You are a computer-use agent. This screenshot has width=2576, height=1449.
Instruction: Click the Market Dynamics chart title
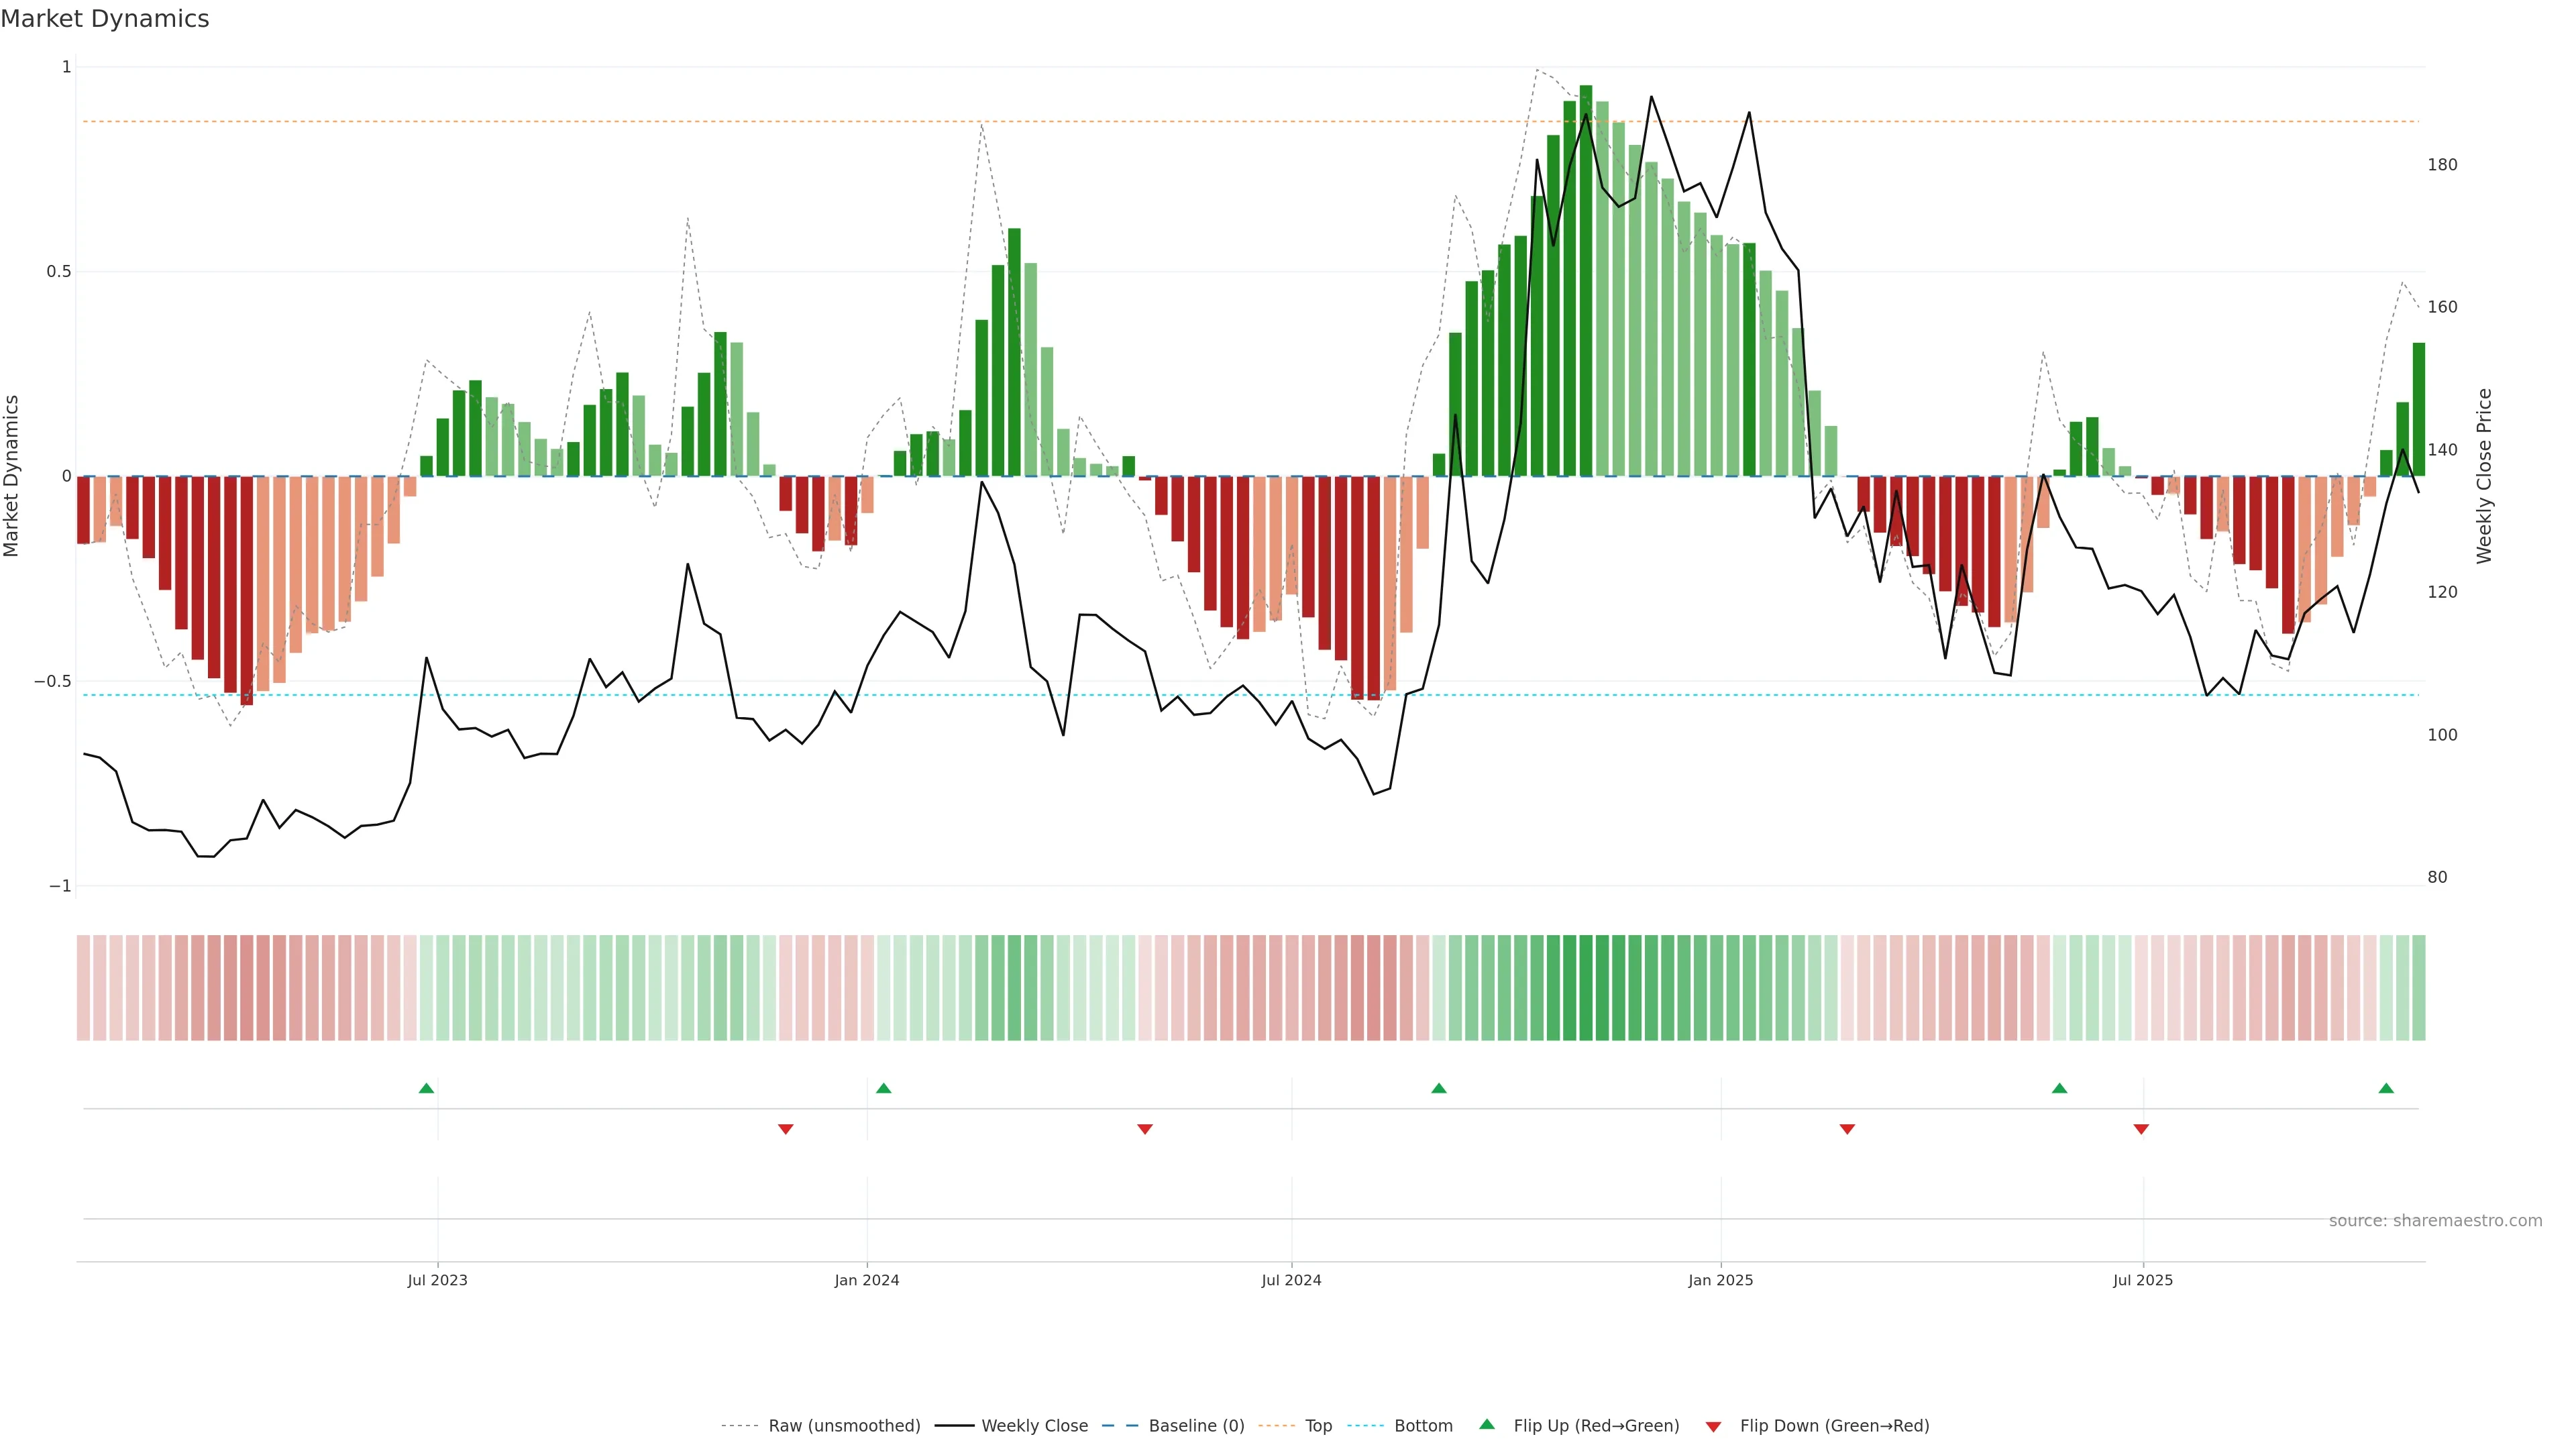click(105, 19)
